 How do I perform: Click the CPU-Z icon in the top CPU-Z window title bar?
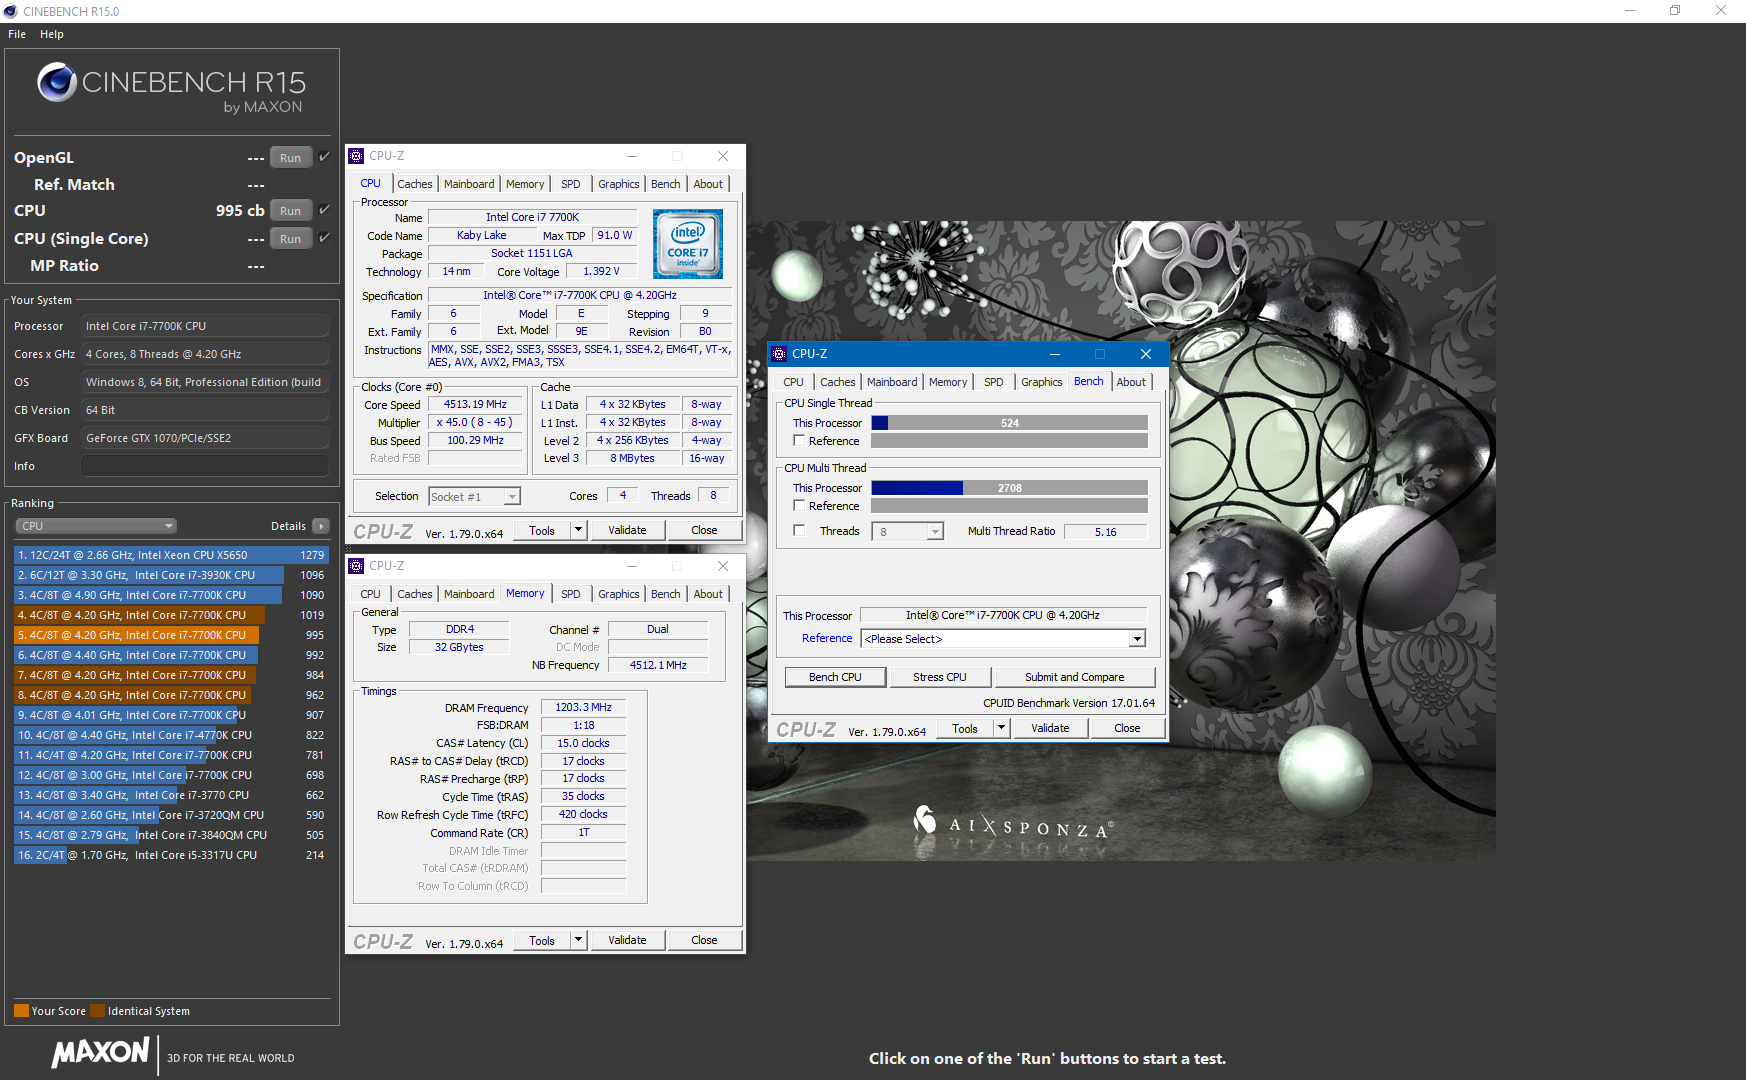click(x=356, y=156)
